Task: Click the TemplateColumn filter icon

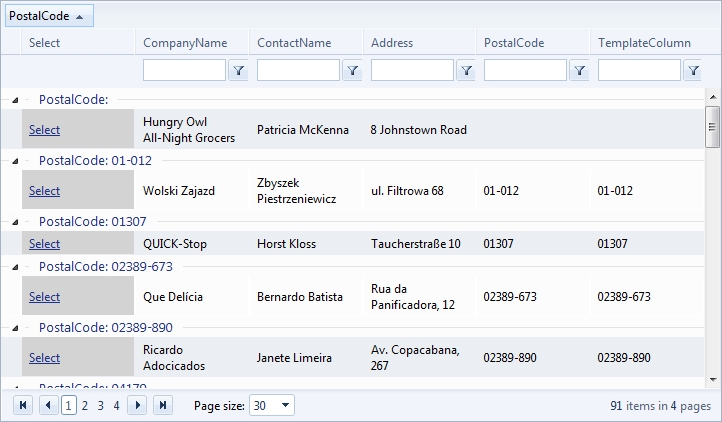Action: coord(693,71)
